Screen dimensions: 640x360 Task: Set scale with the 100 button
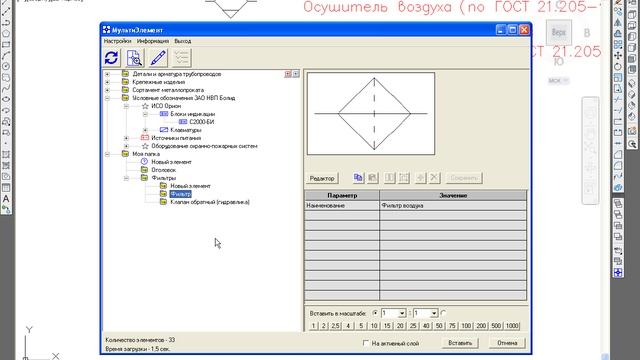(x=466, y=326)
